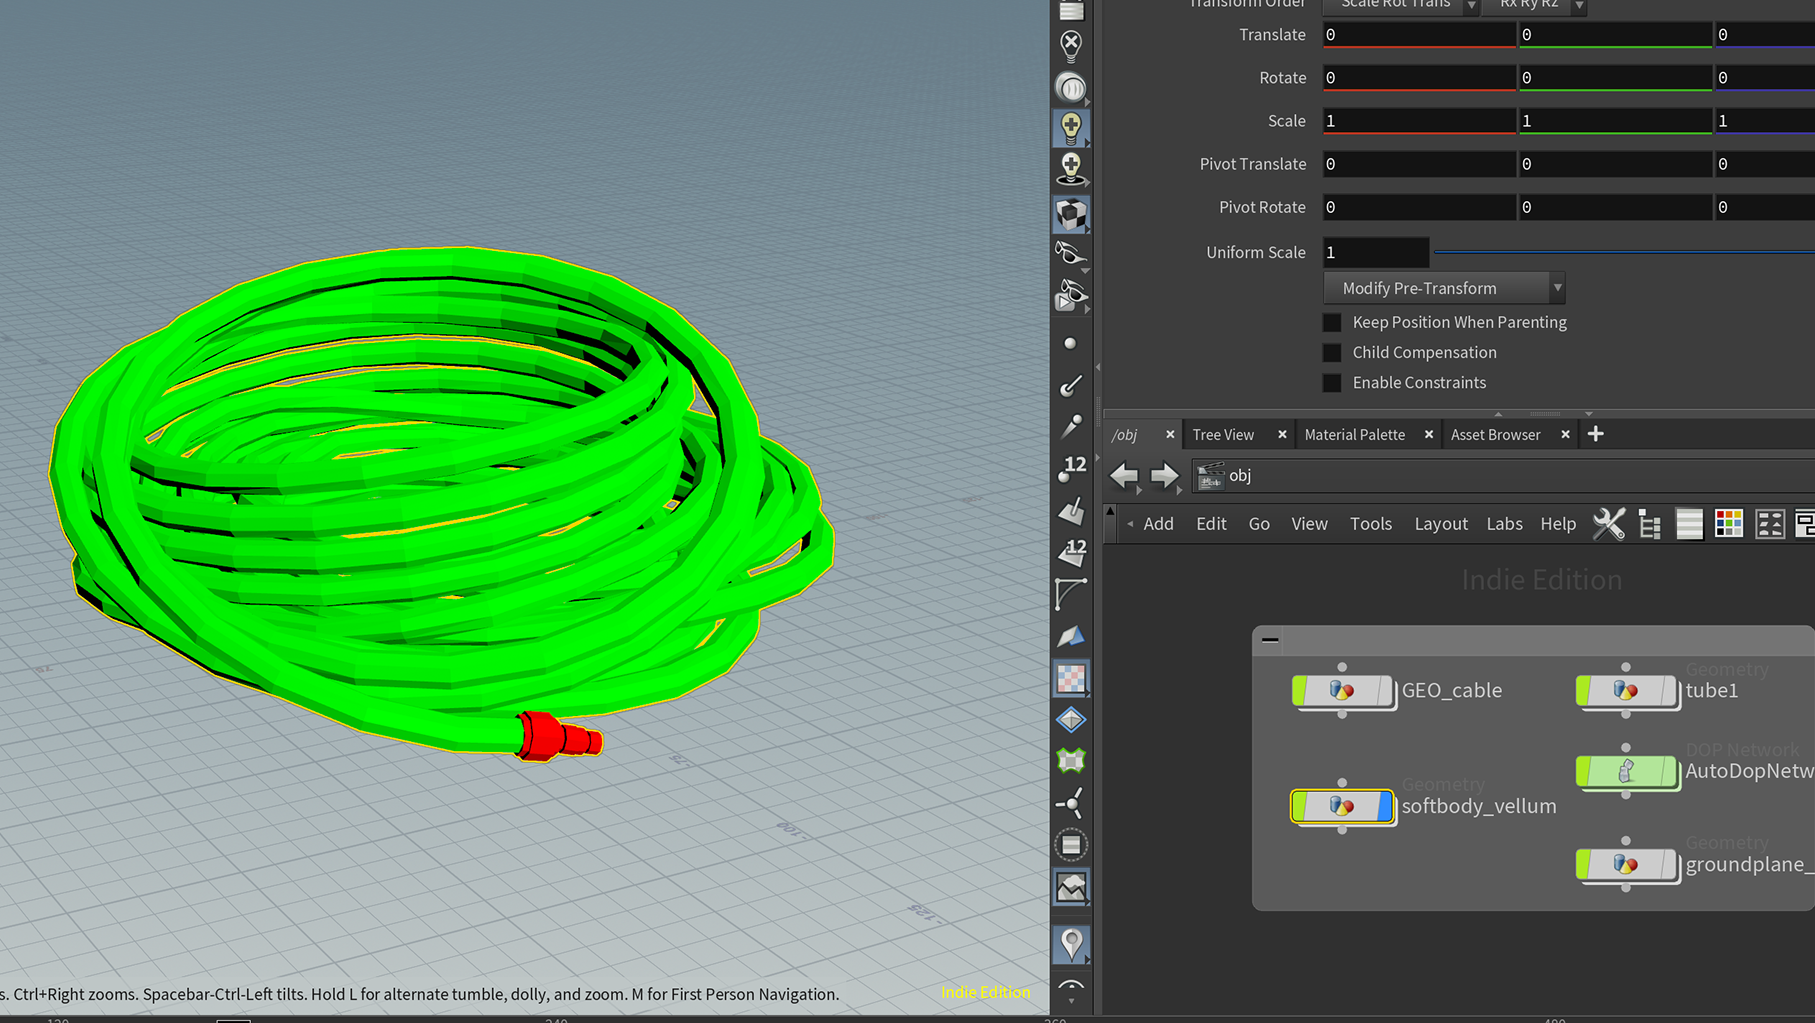
Task: Adjust the Uniform Scale slider
Action: click(1624, 252)
